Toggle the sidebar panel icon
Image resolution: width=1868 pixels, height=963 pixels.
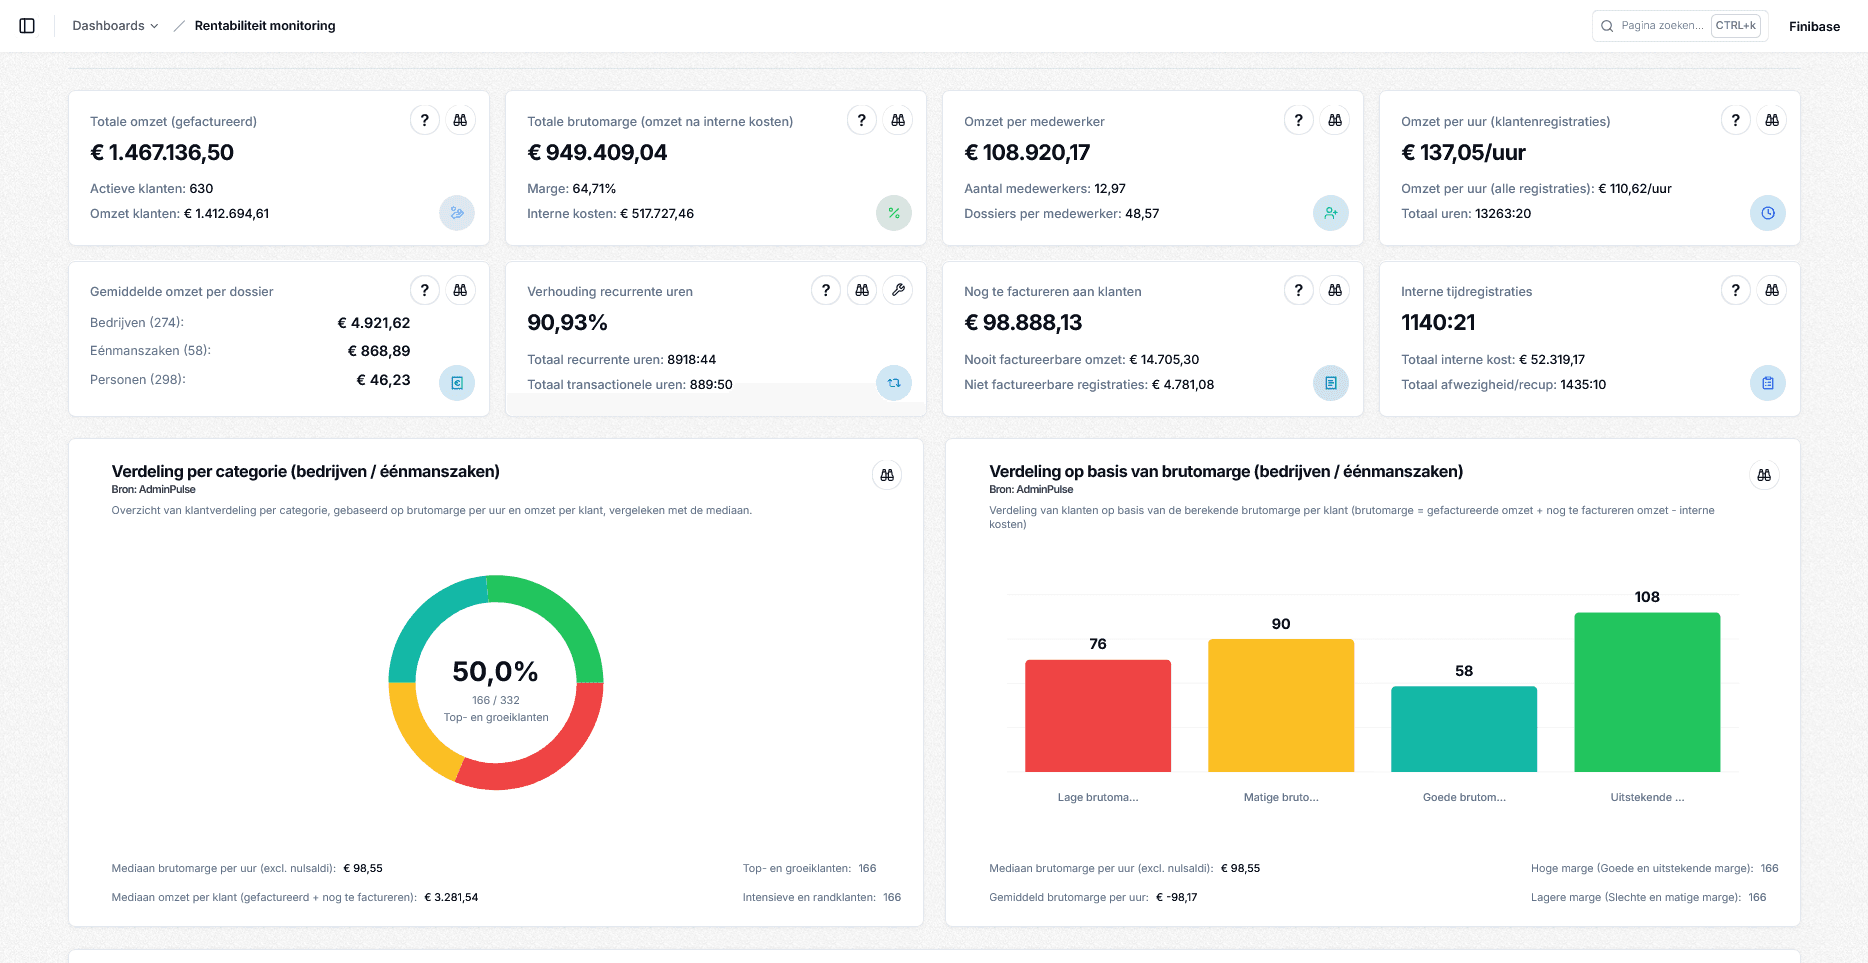pos(27,26)
